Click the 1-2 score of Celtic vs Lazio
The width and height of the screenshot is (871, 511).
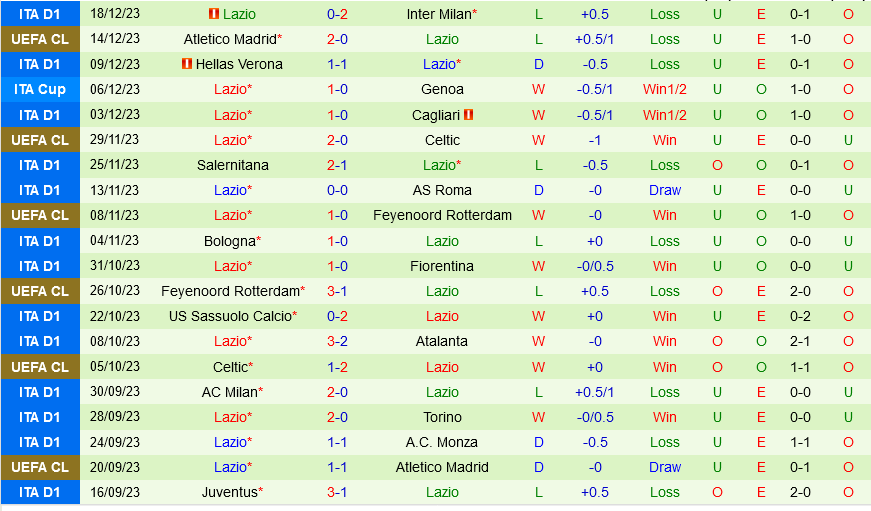(337, 367)
